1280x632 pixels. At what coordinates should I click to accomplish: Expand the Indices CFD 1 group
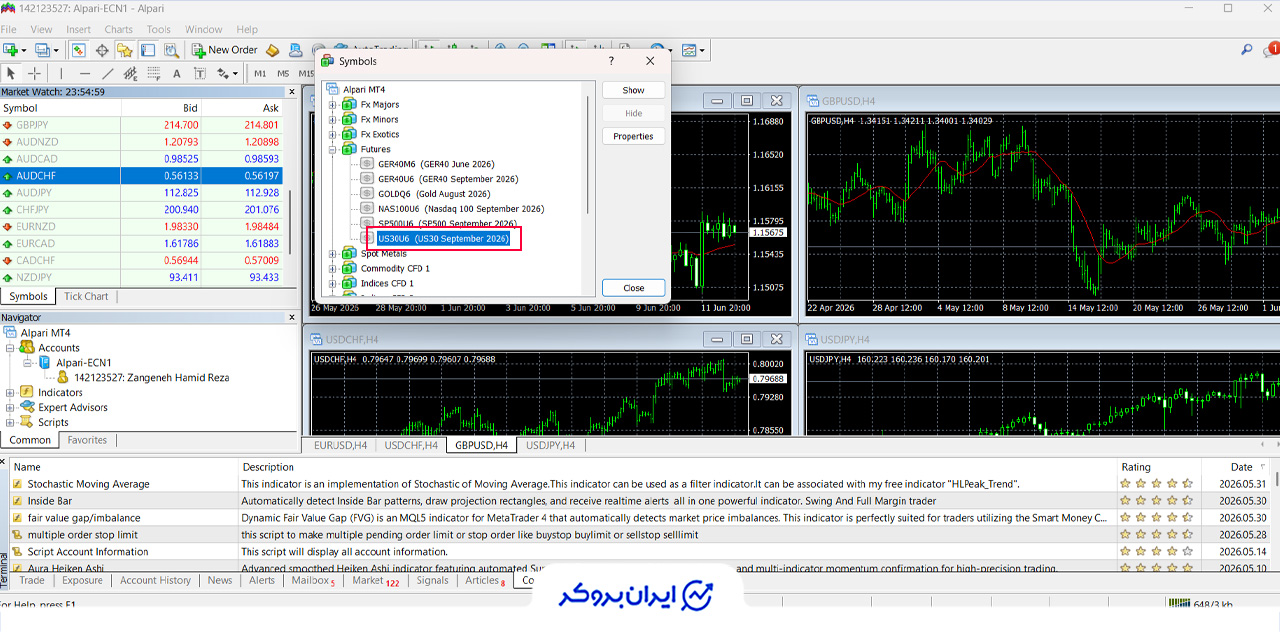[x=333, y=284]
